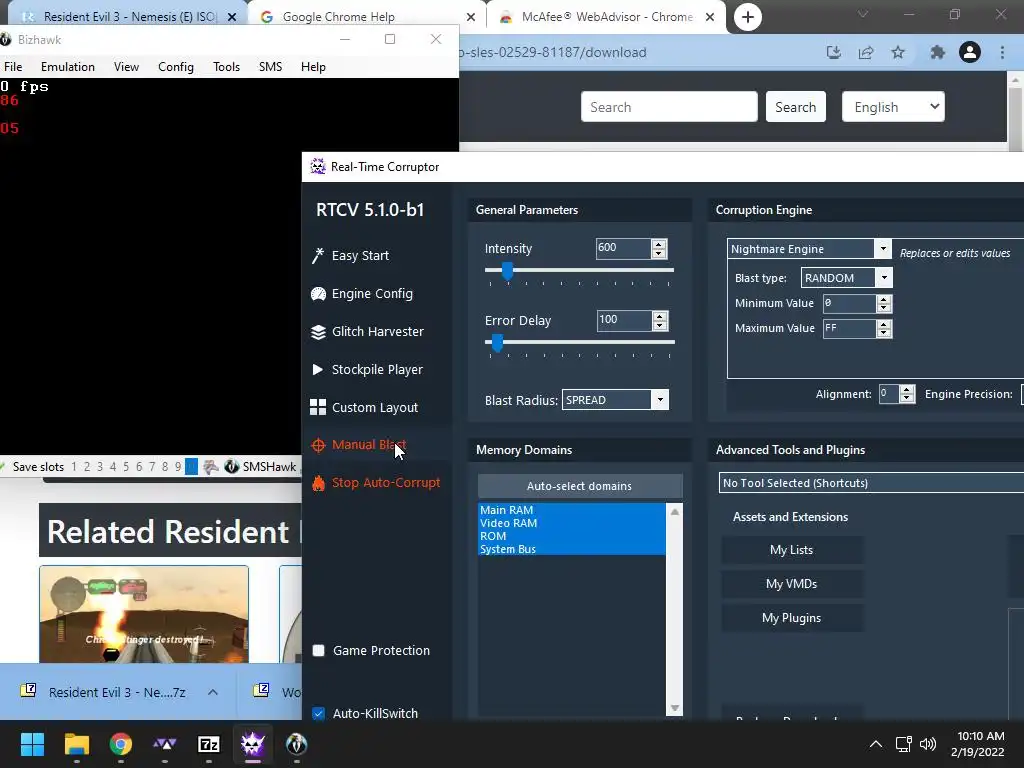Viewport: 1024px width, 768px height.
Task: Open Bizhawk View menu
Action: [126, 67]
